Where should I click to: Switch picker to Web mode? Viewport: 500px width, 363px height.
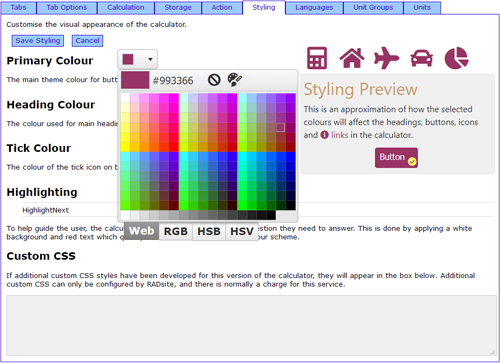click(142, 231)
